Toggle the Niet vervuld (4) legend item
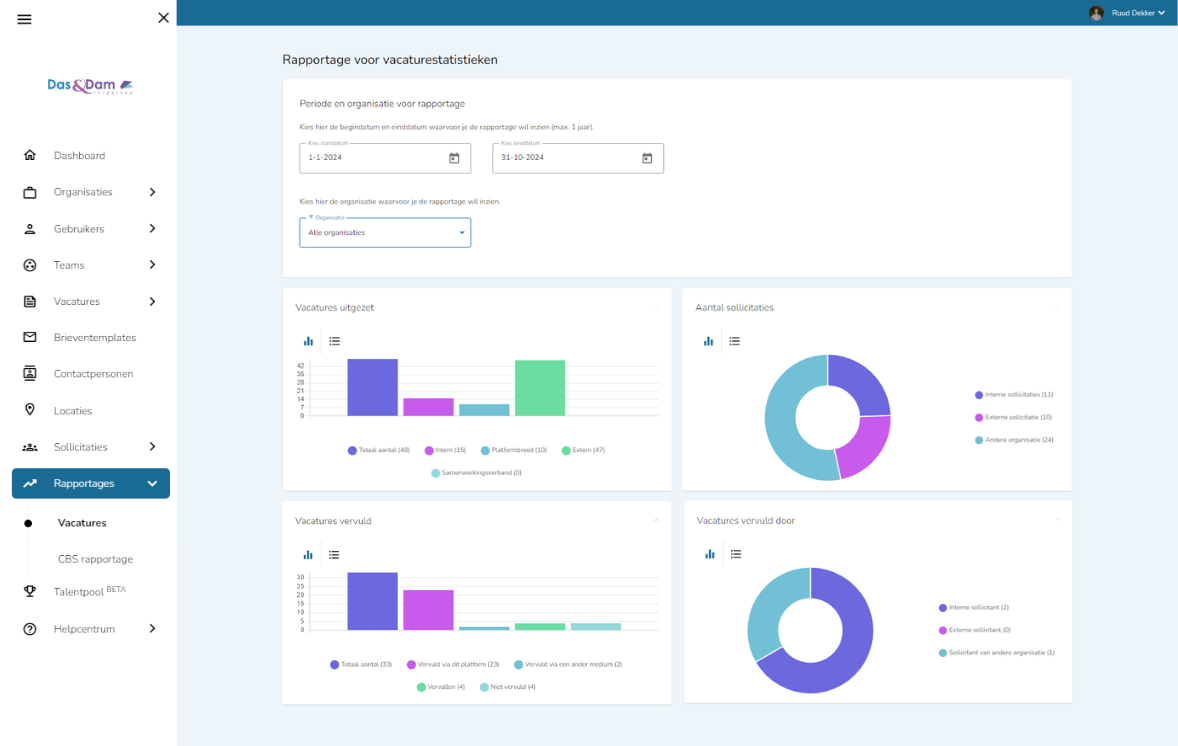The height and width of the screenshot is (746, 1178). pyautogui.click(x=508, y=687)
